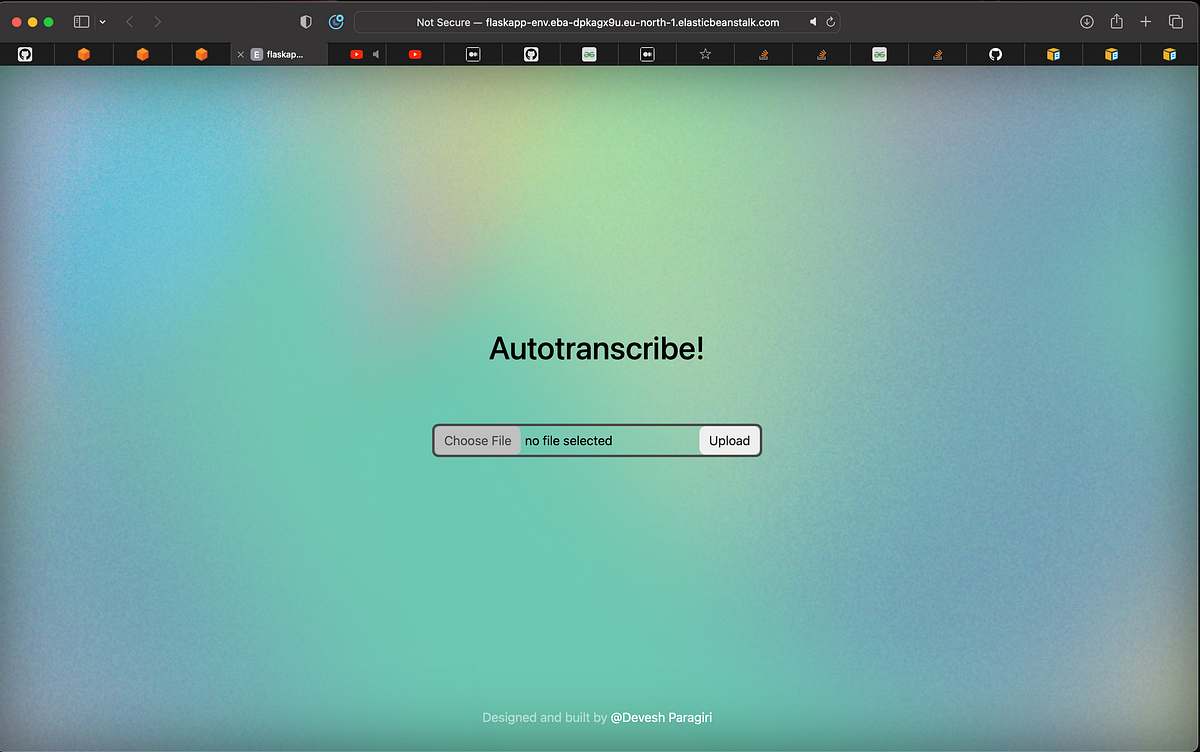Add a new tab with plus icon
The image size is (1200, 752).
click(1146, 22)
